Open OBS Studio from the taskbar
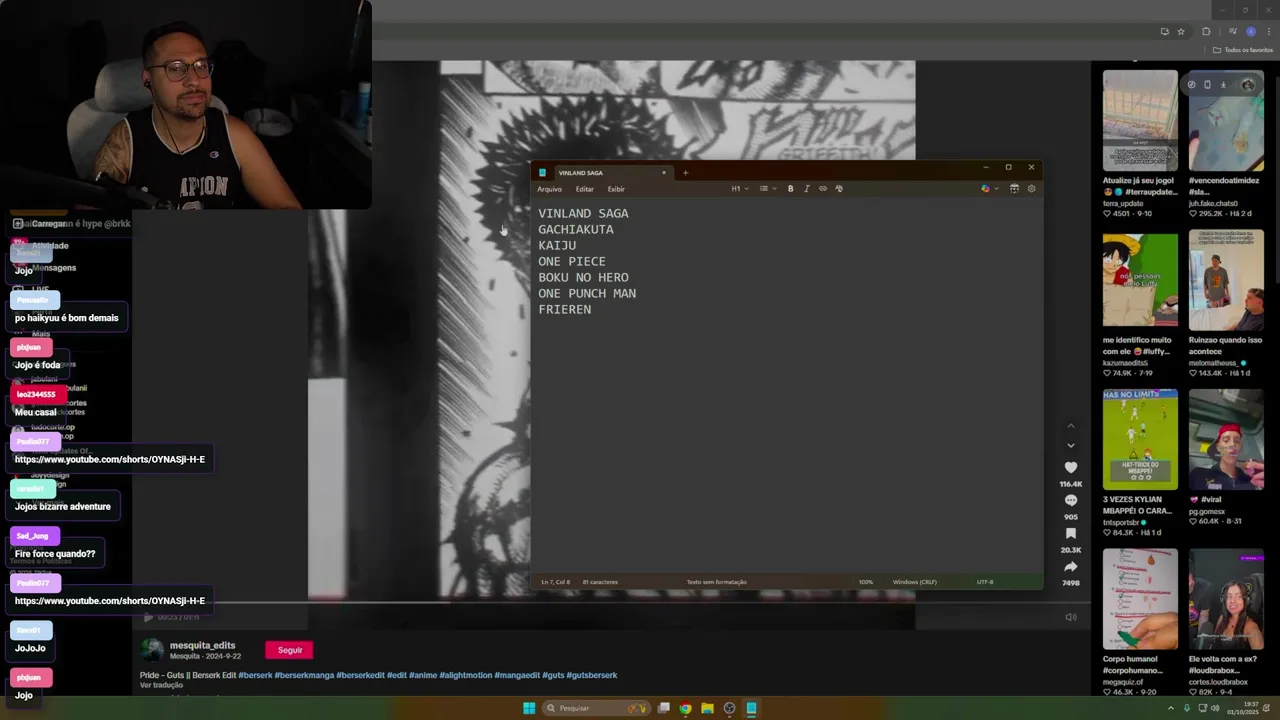Viewport: 1280px width, 720px height. pyautogui.click(x=729, y=708)
